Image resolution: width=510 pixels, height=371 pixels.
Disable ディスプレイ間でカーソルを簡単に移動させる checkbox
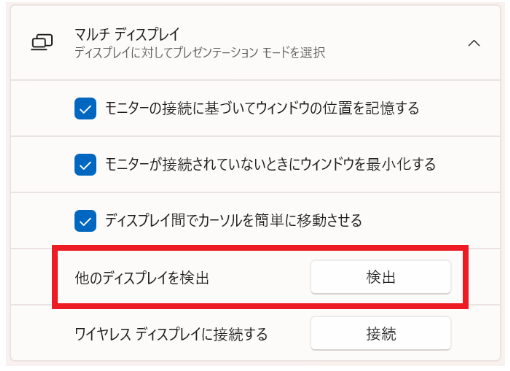[85, 221]
